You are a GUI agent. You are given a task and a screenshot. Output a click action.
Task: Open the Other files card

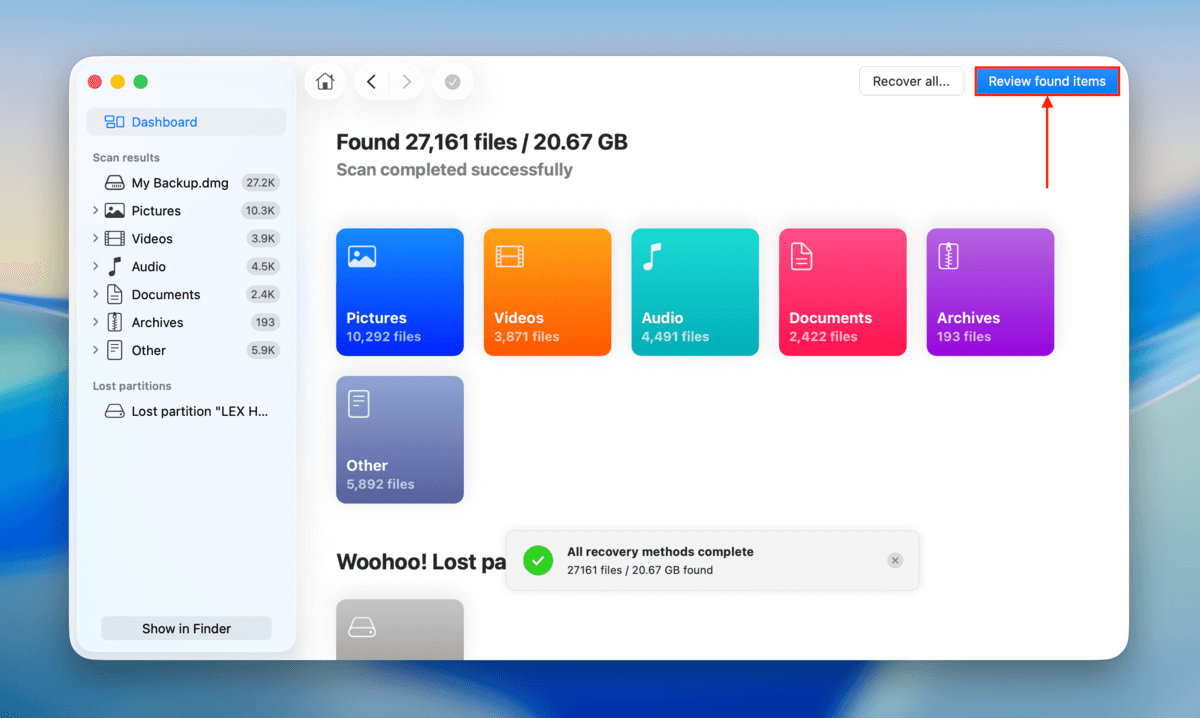tap(400, 440)
